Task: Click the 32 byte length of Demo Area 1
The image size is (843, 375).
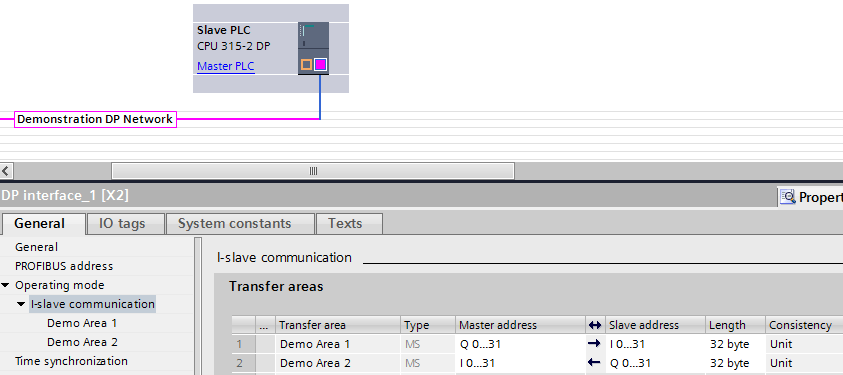Action: click(735, 344)
